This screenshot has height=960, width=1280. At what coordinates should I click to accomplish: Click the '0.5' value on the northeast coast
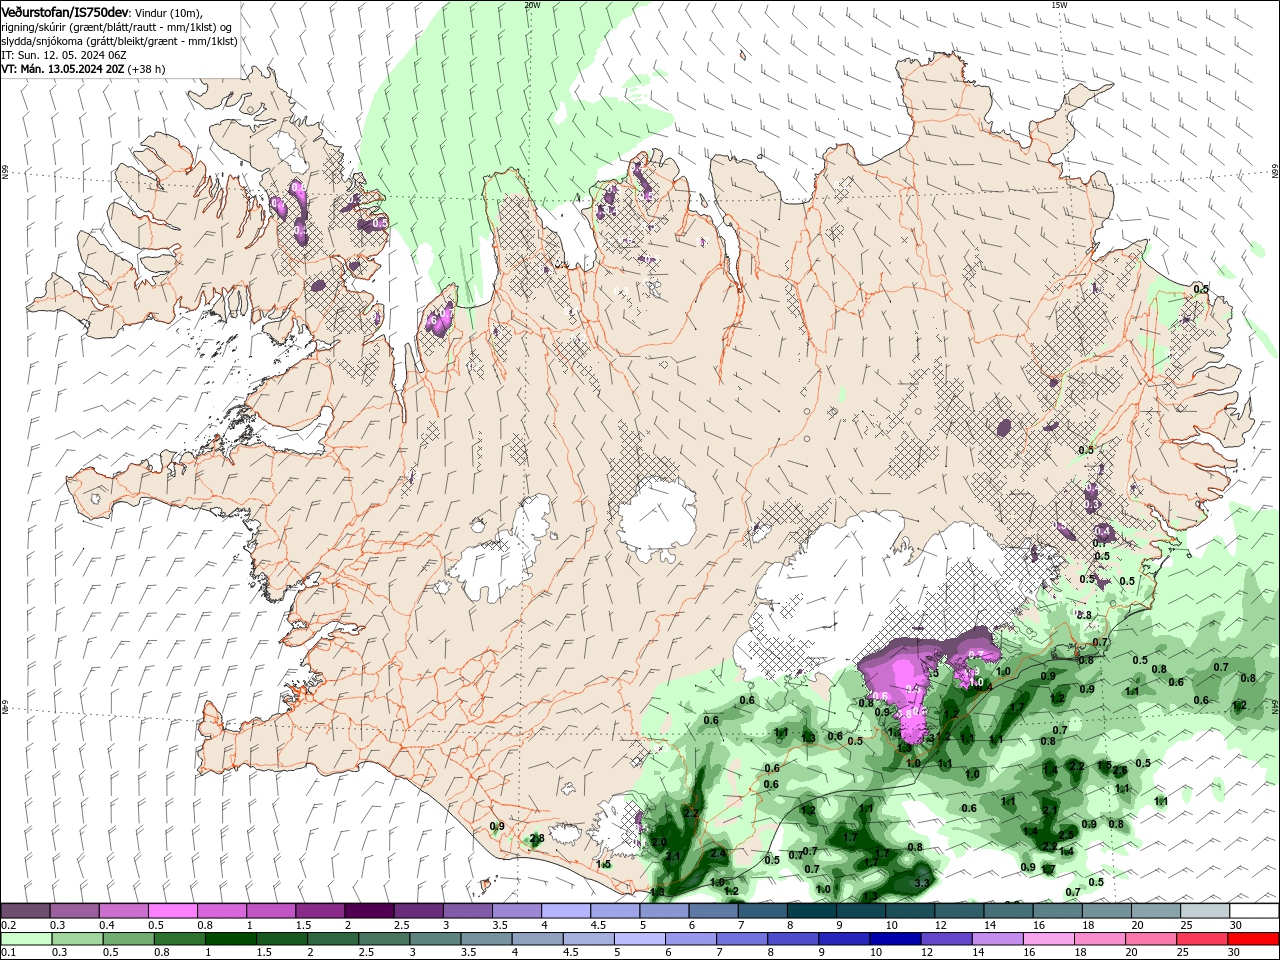tap(1201, 289)
